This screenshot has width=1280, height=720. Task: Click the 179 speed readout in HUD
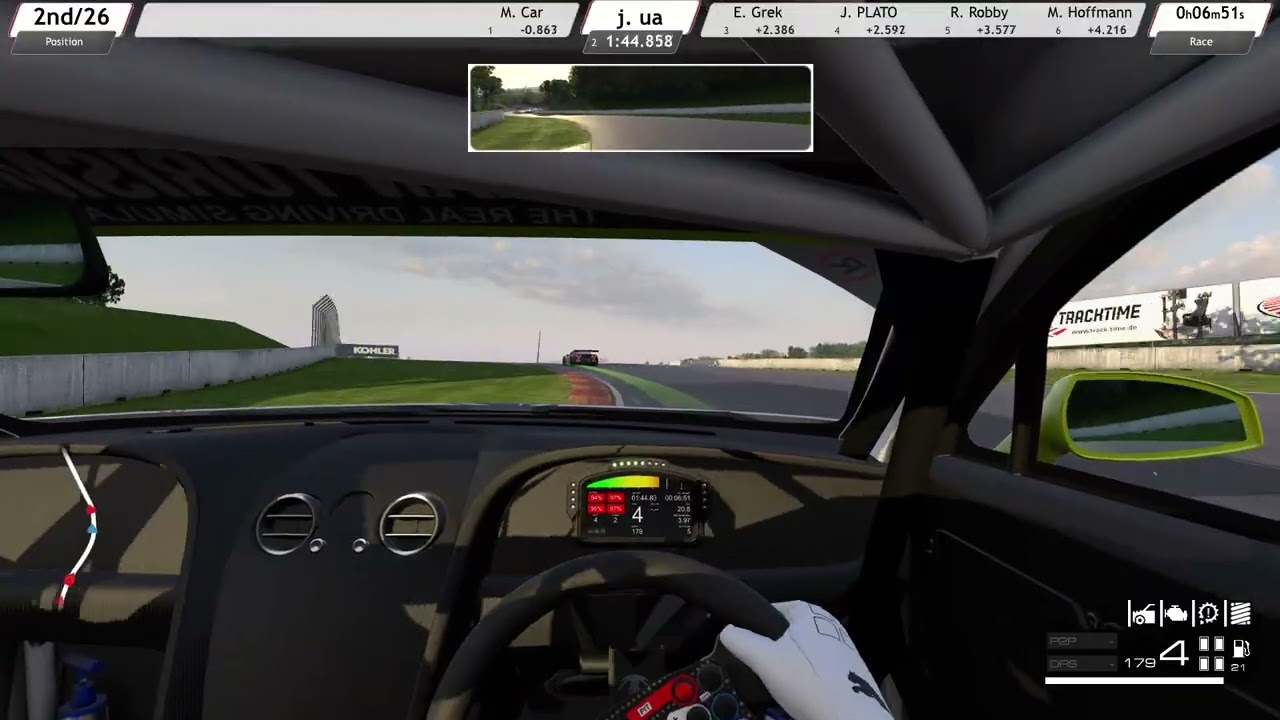[1139, 663]
